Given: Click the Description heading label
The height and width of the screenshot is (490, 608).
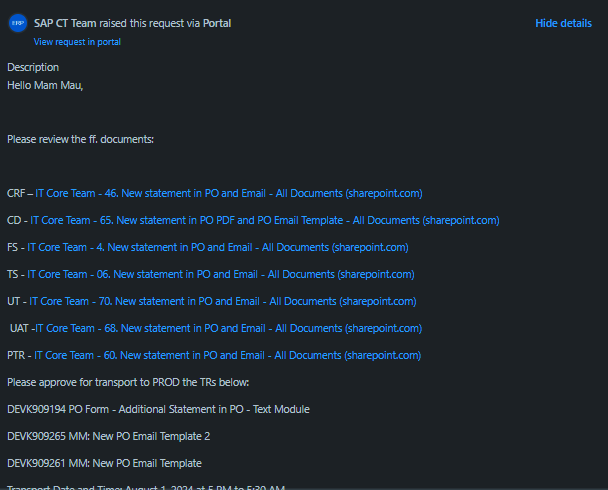Looking at the screenshot, I should click(x=33, y=67).
